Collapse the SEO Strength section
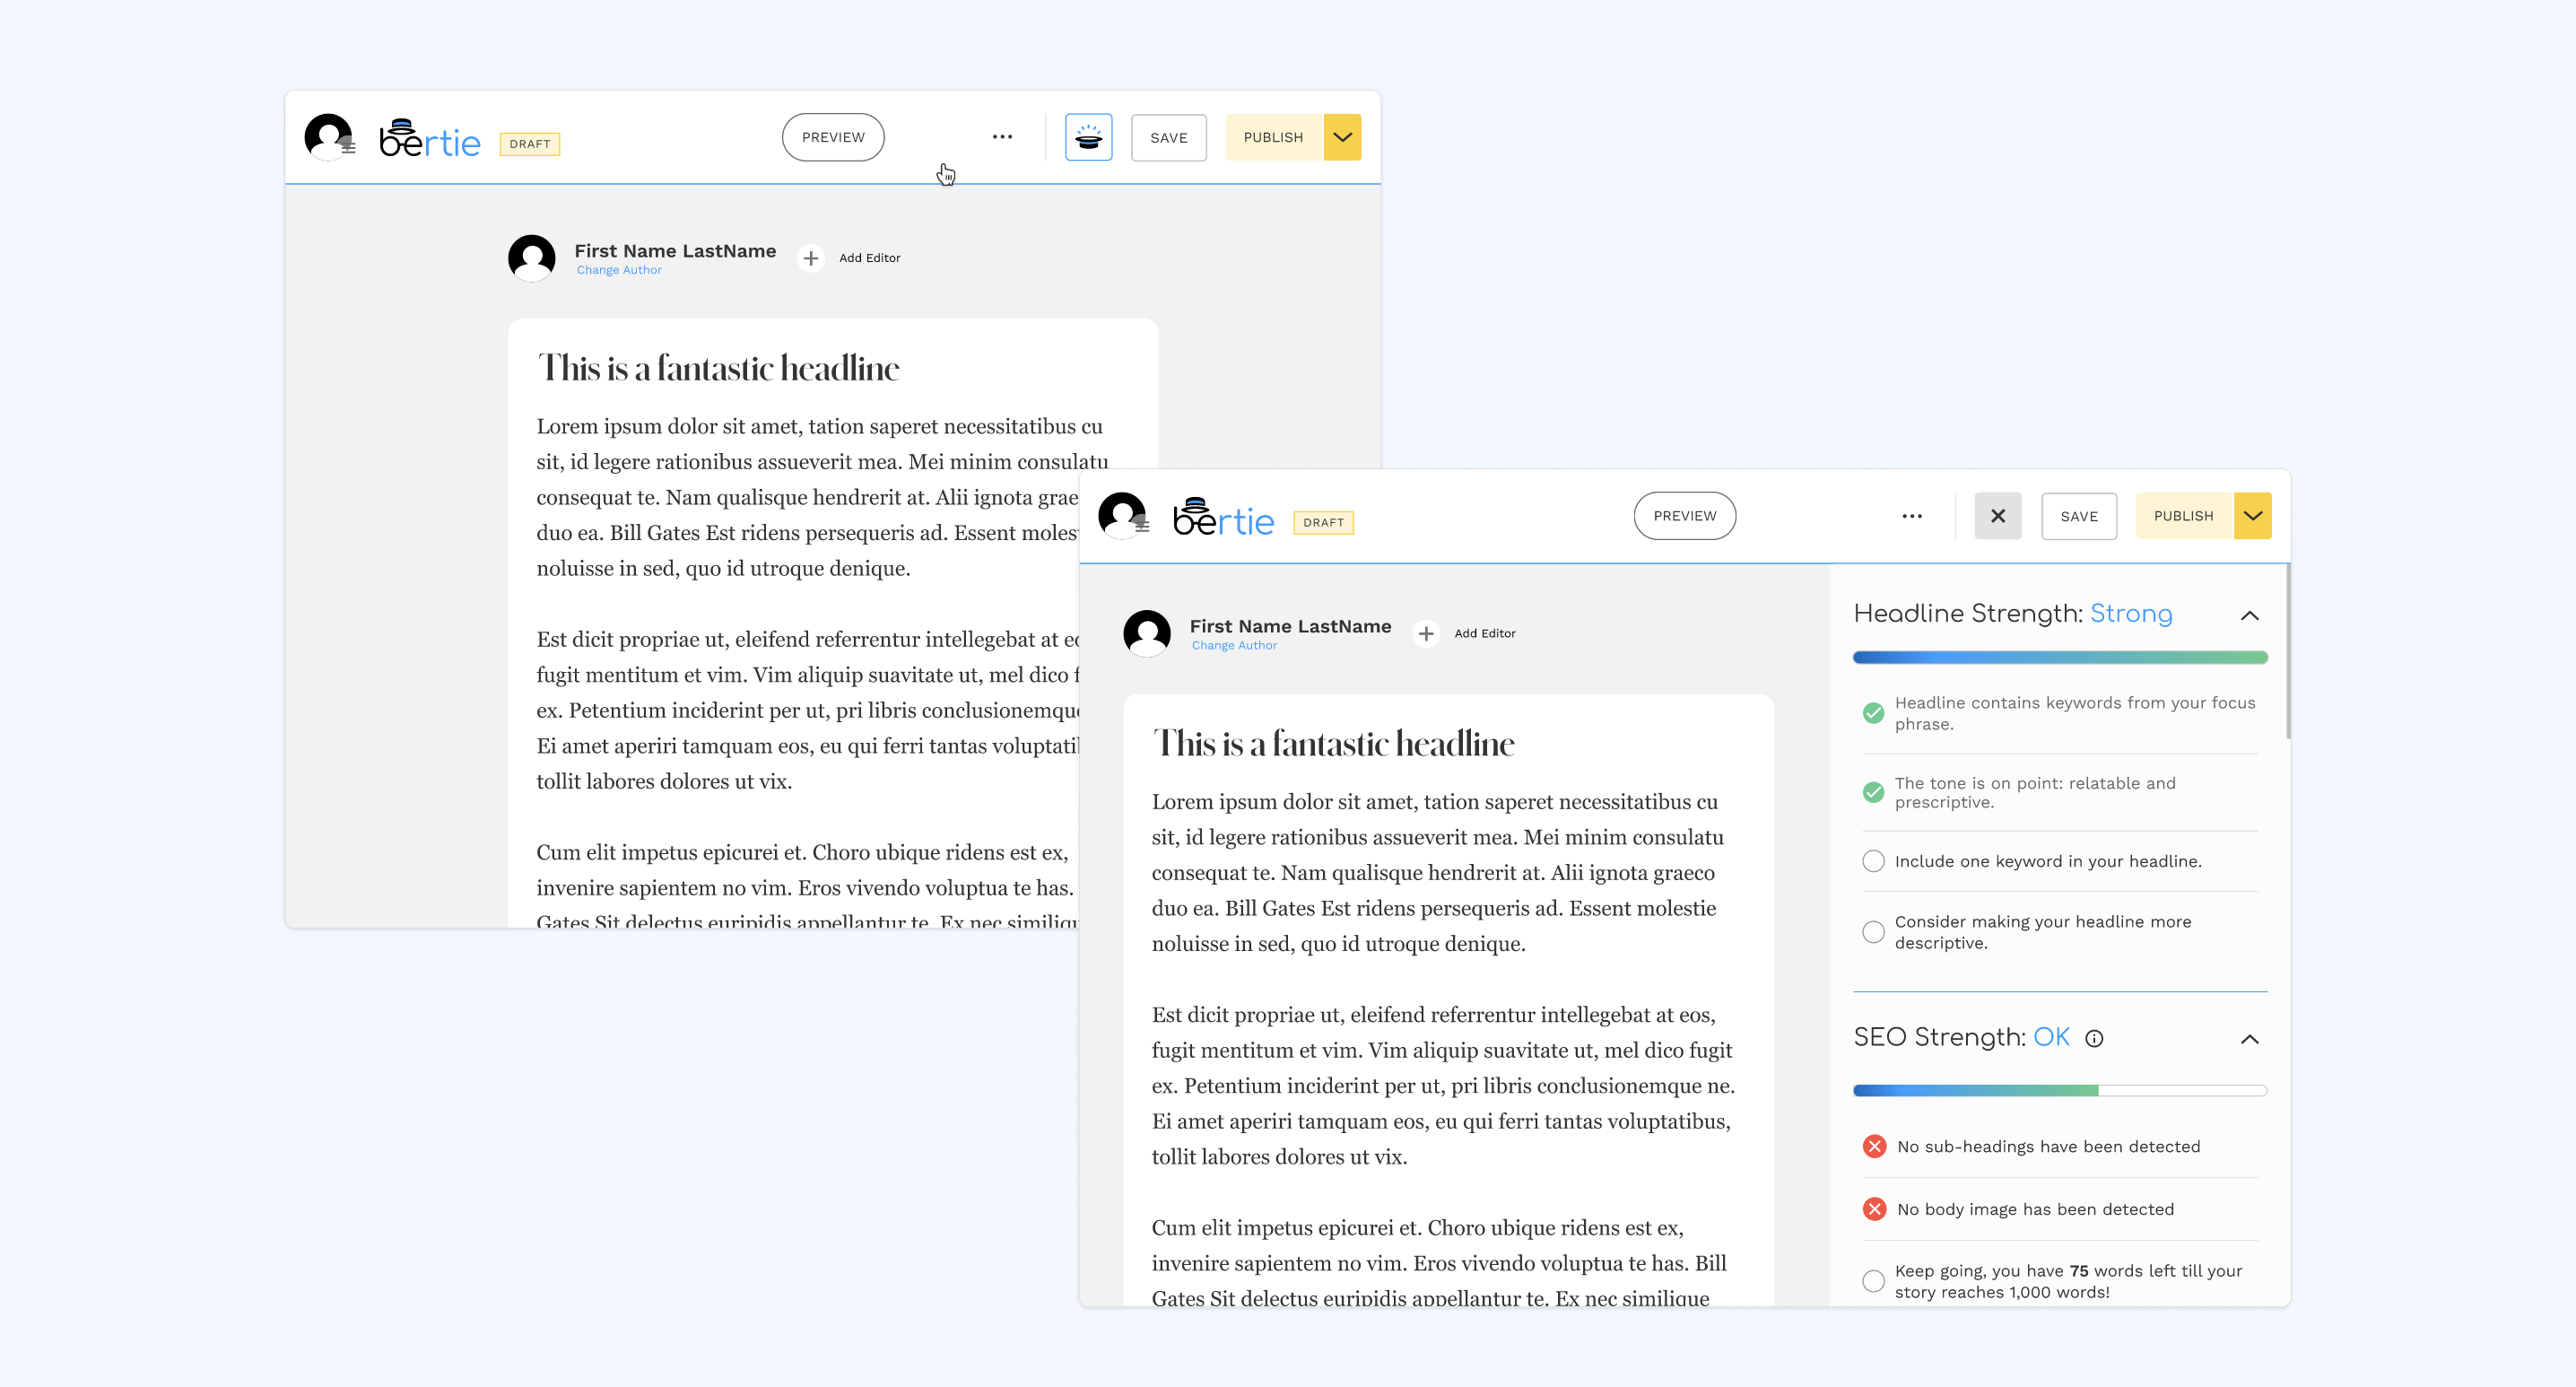 tap(2249, 1039)
